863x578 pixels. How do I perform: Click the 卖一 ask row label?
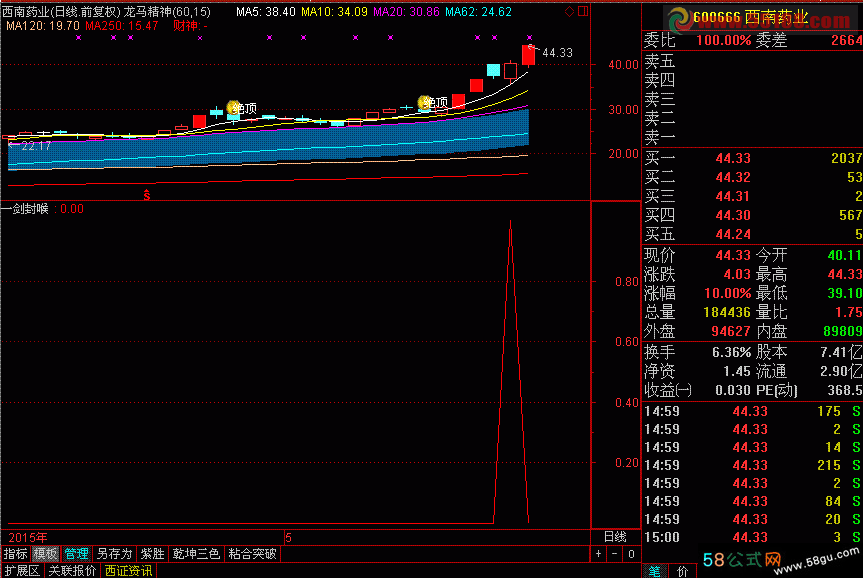coord(659,137)
